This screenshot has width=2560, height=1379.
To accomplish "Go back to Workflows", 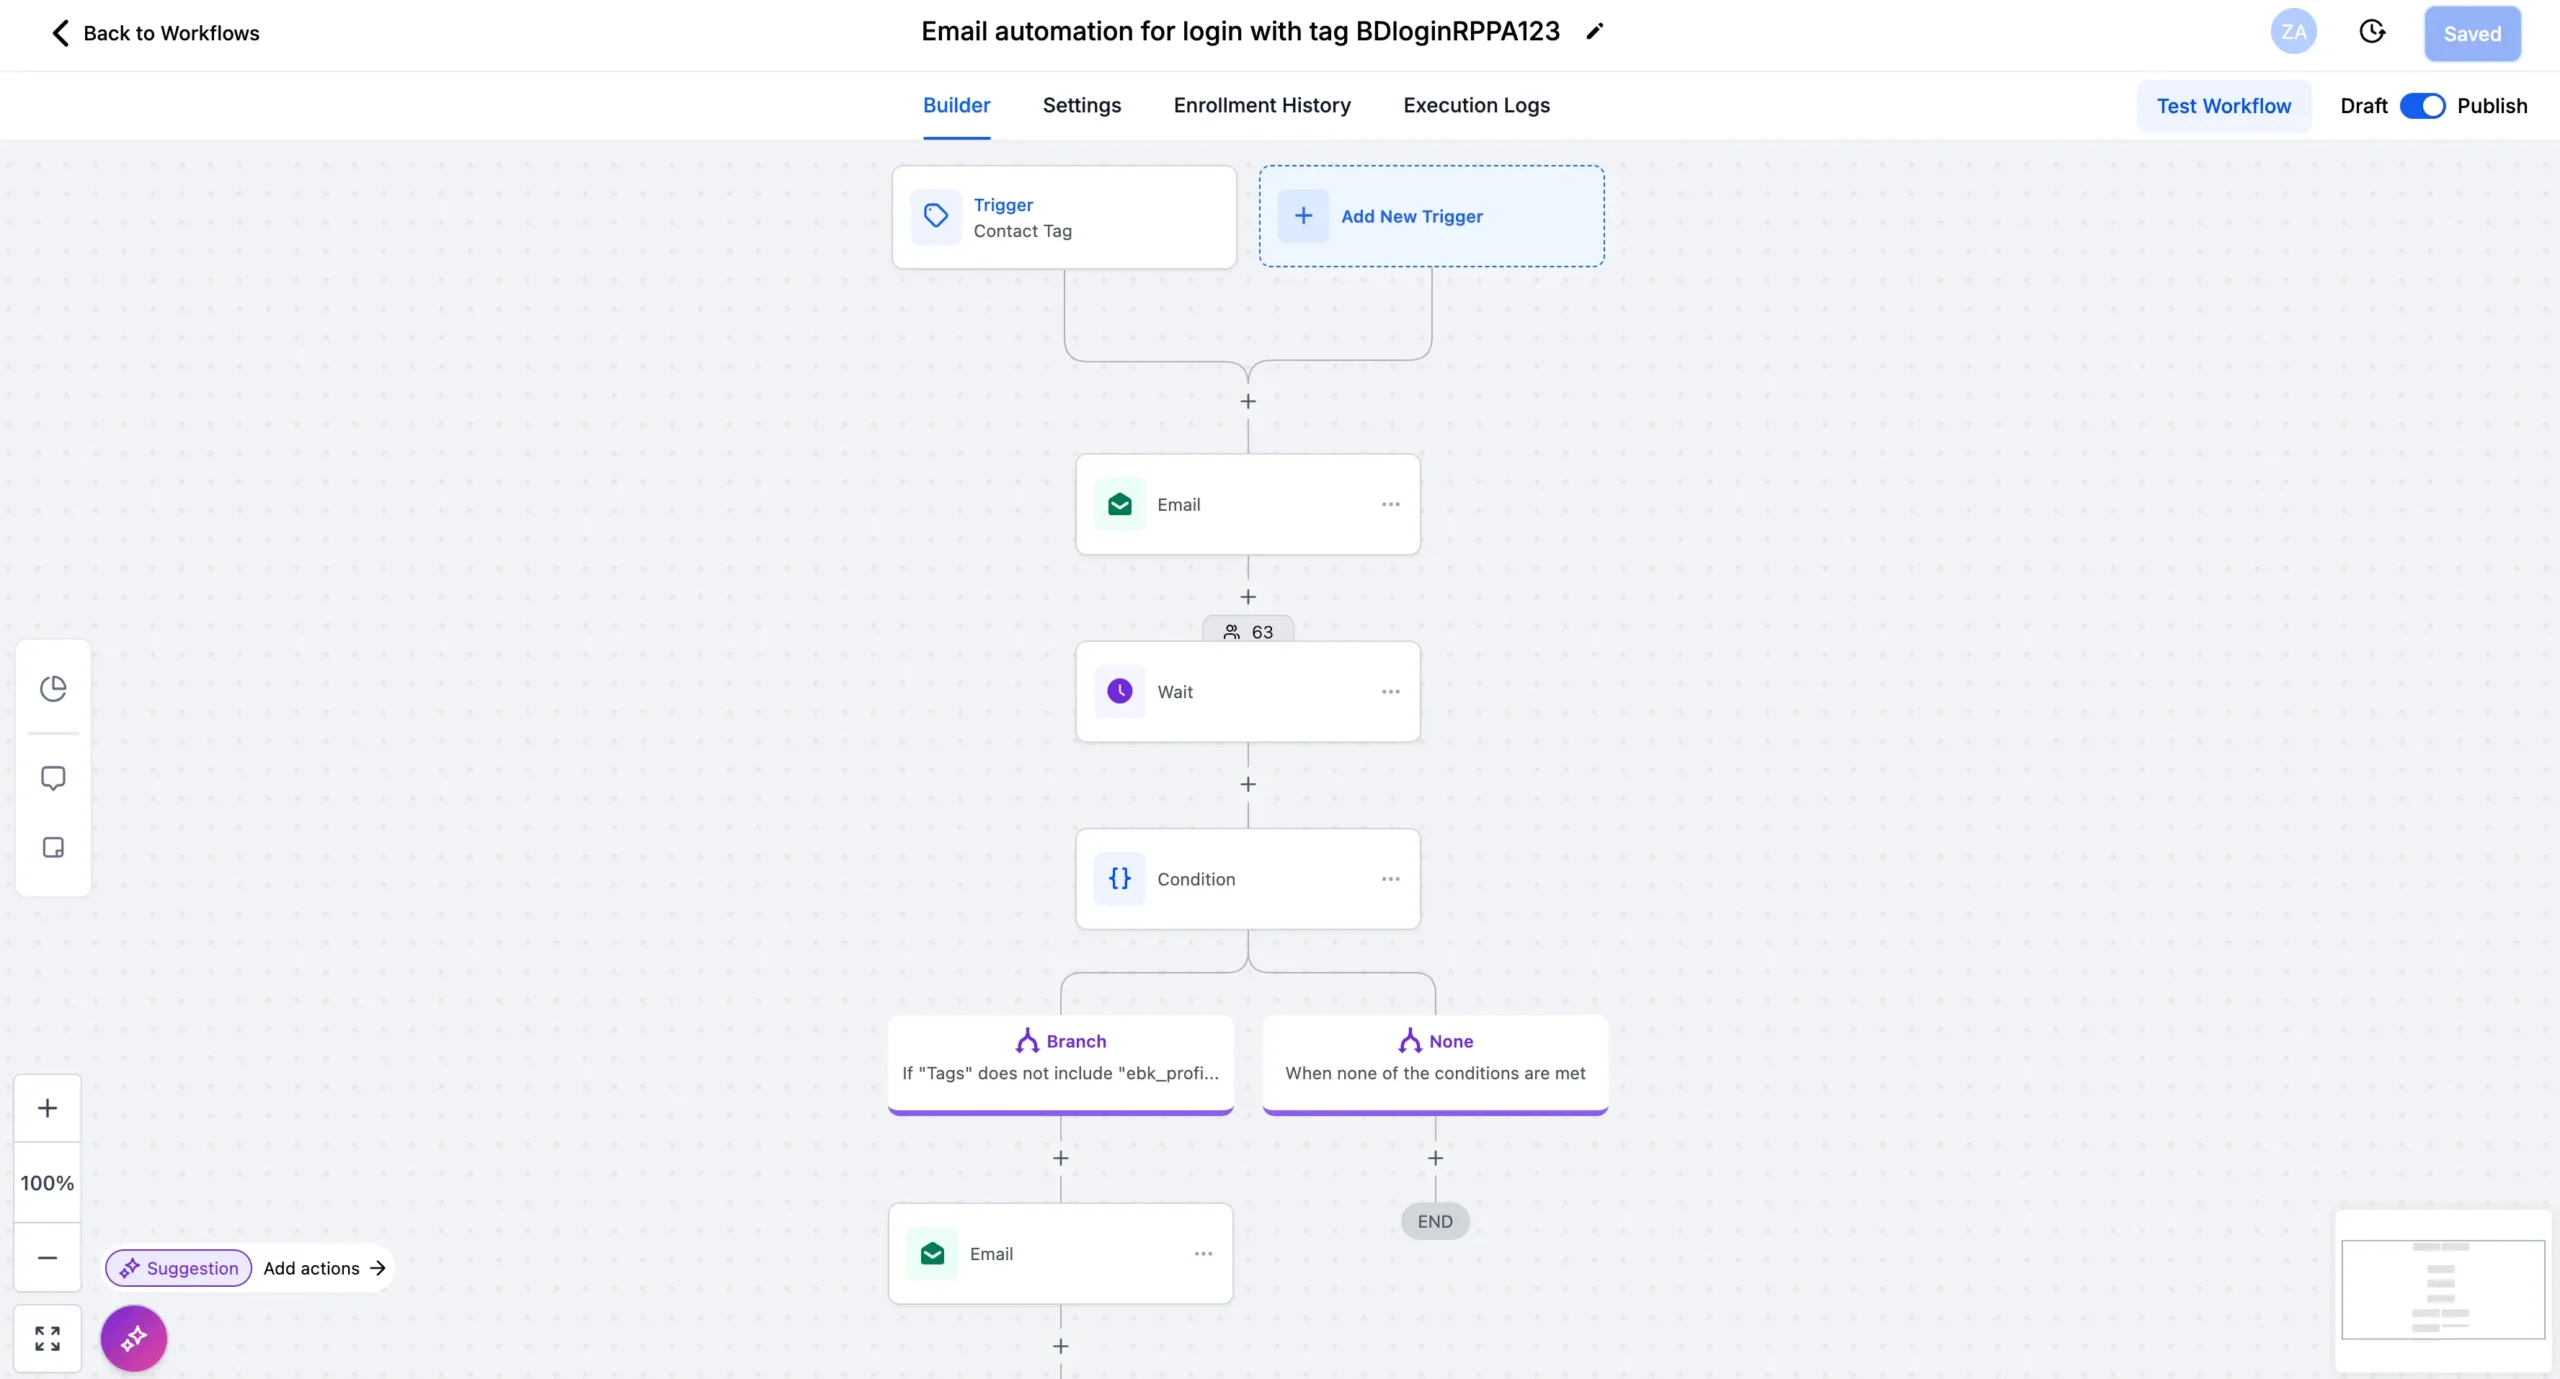I will pyautogui.click(x=155, y=33).
